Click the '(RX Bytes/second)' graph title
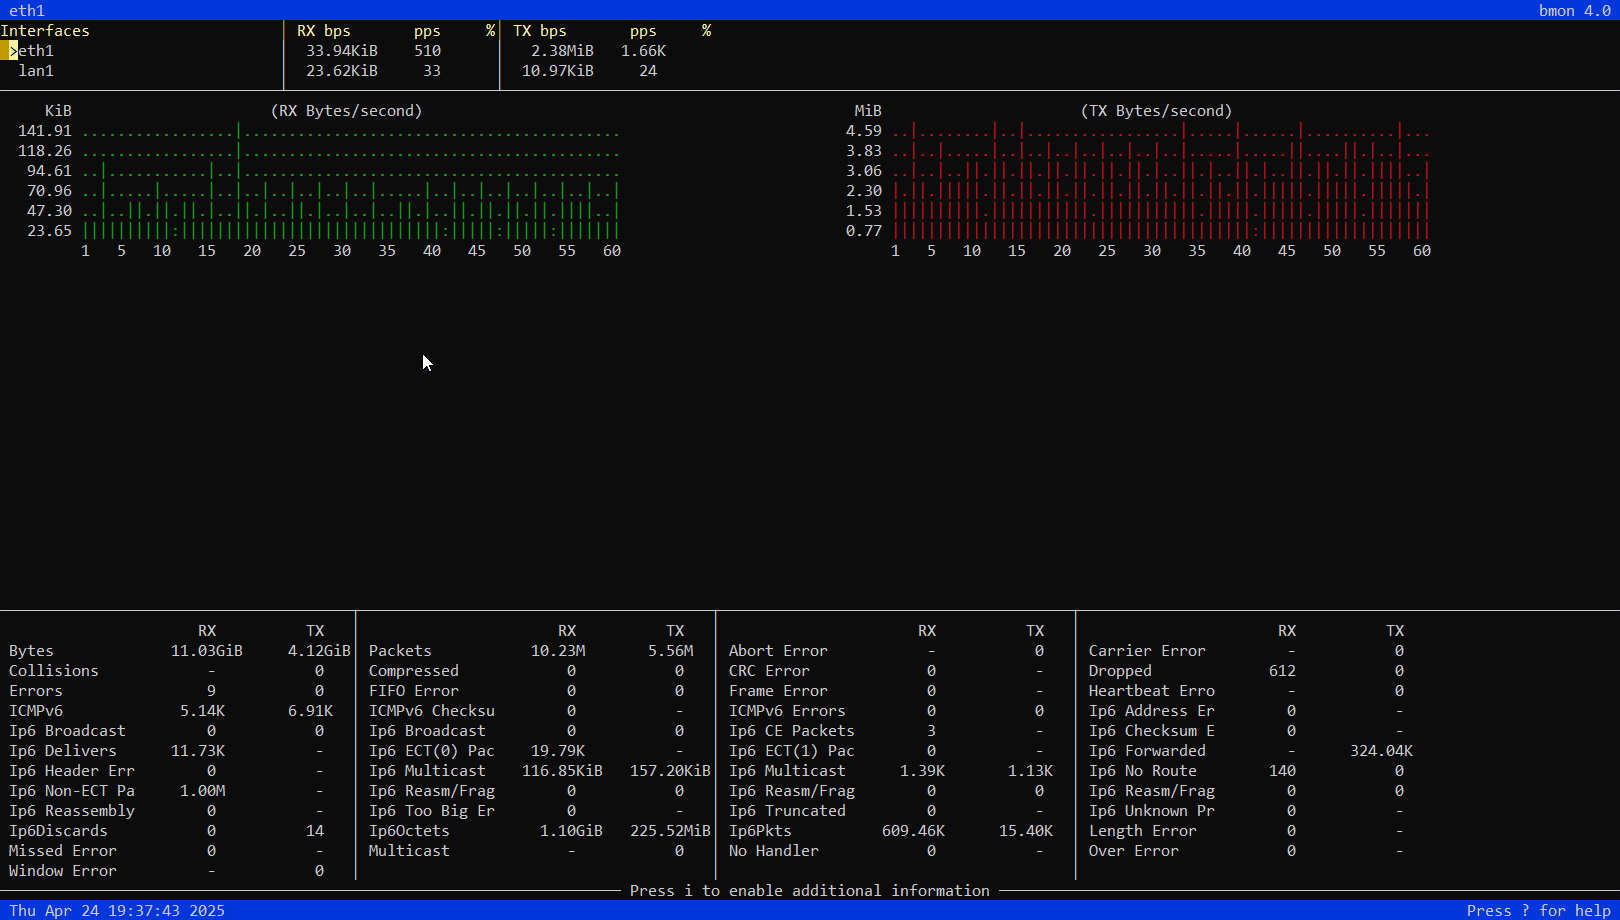 346,111
